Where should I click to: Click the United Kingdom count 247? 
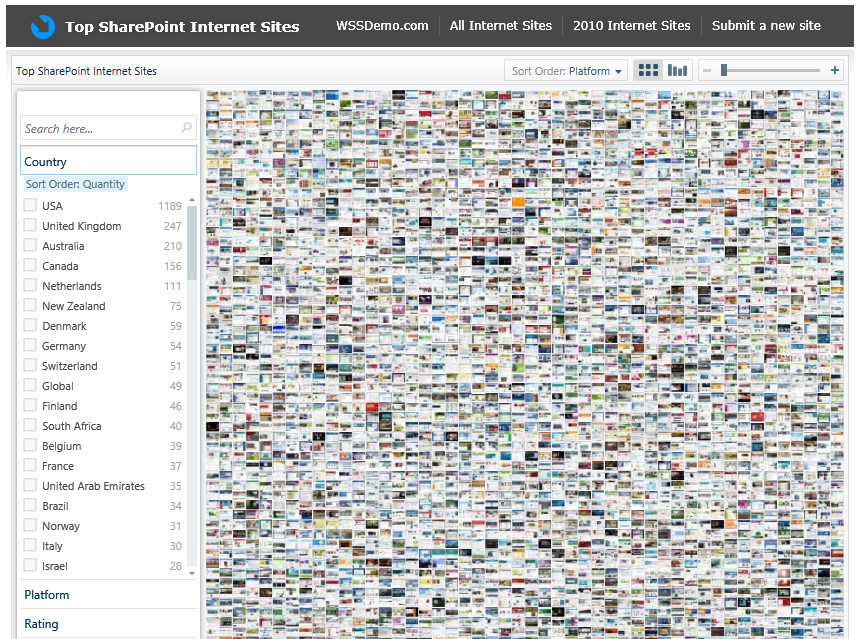(173, 226)
